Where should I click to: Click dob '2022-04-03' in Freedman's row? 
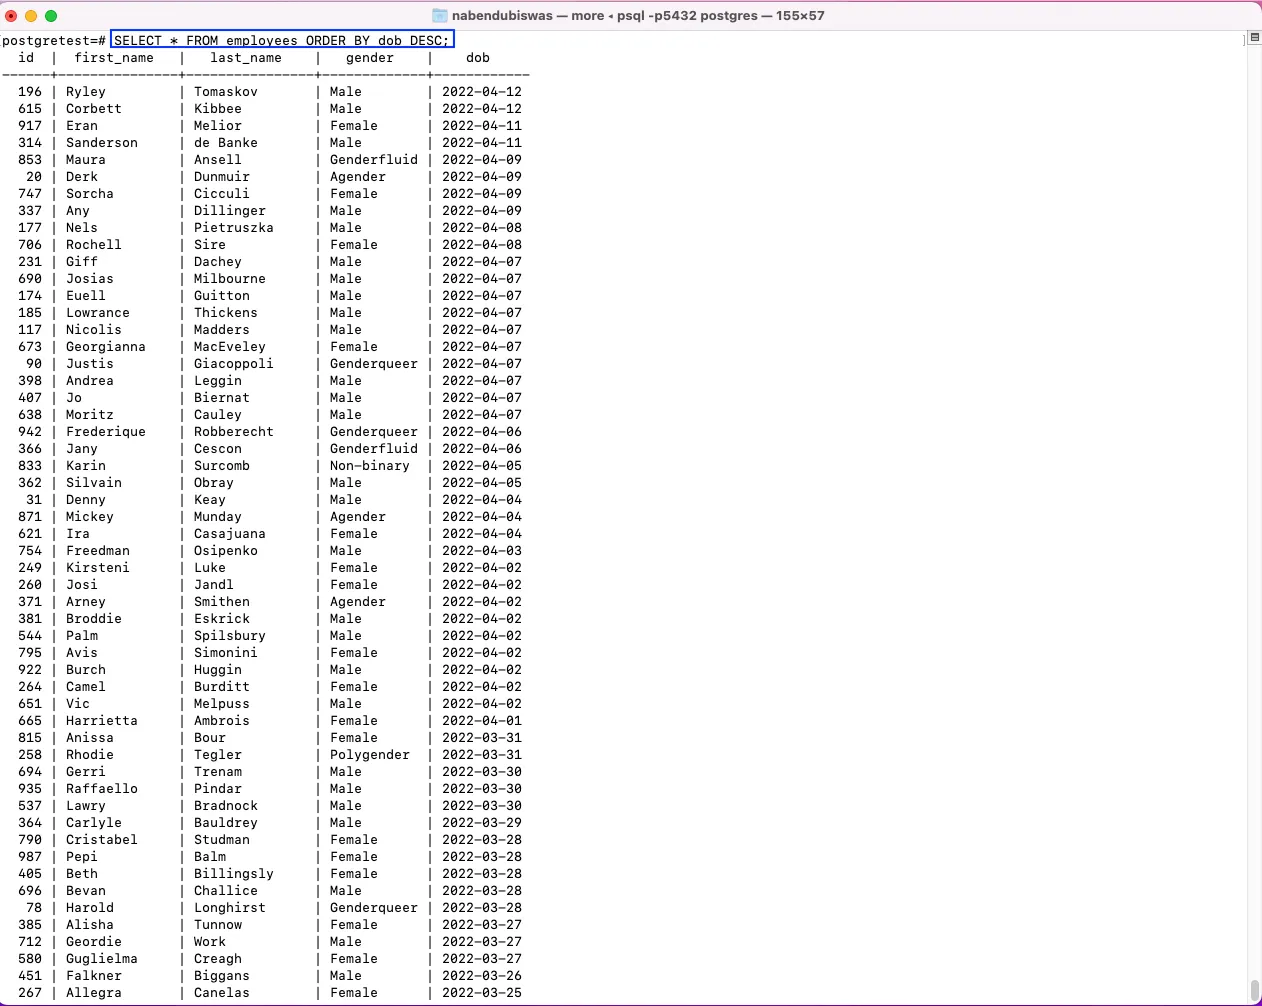(482, 551)
